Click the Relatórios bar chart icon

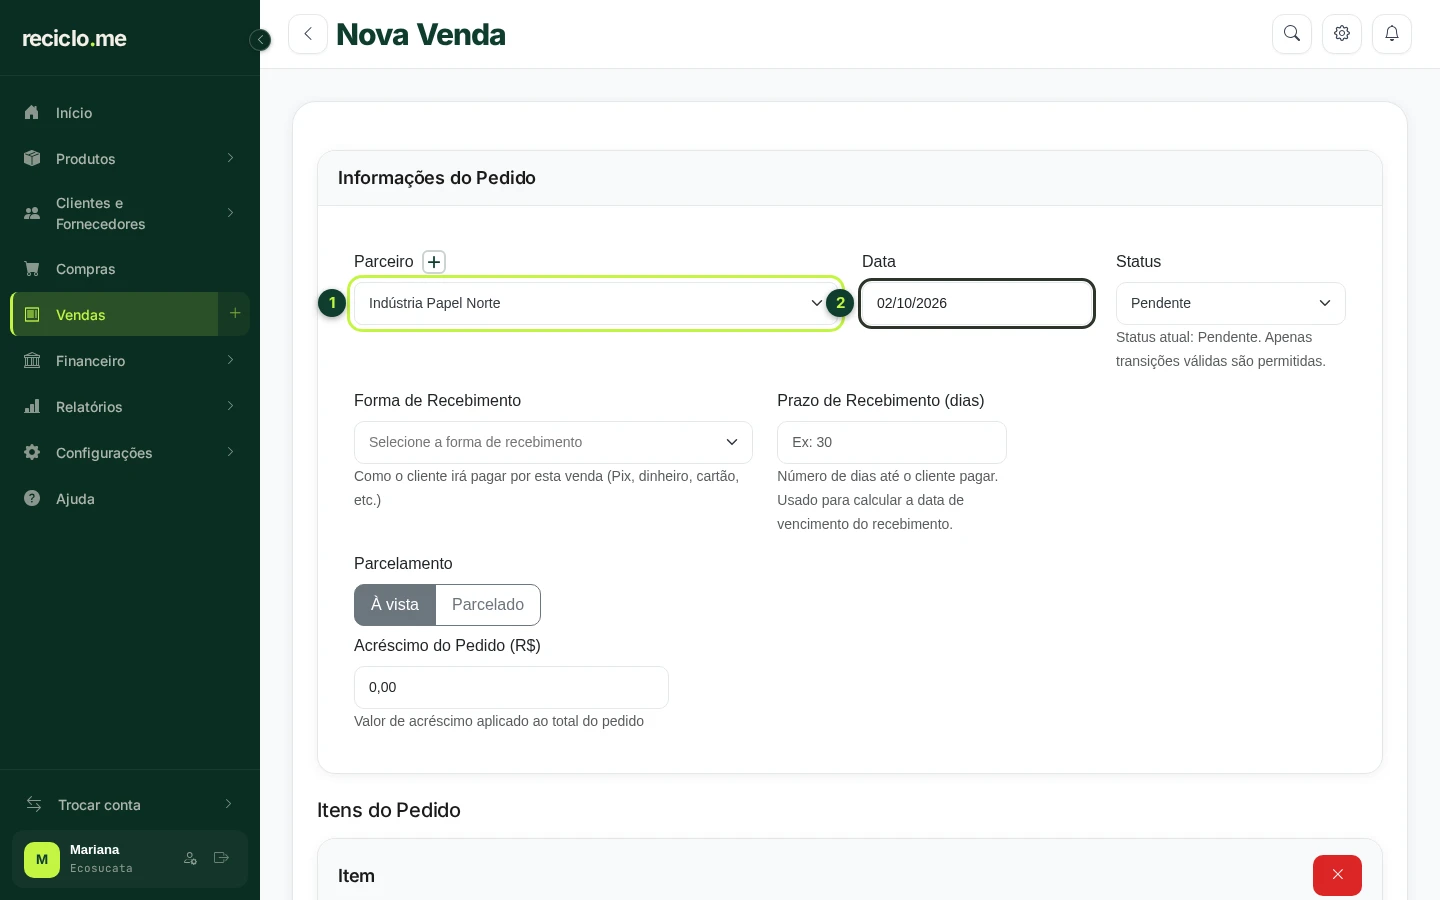[32, 407]
